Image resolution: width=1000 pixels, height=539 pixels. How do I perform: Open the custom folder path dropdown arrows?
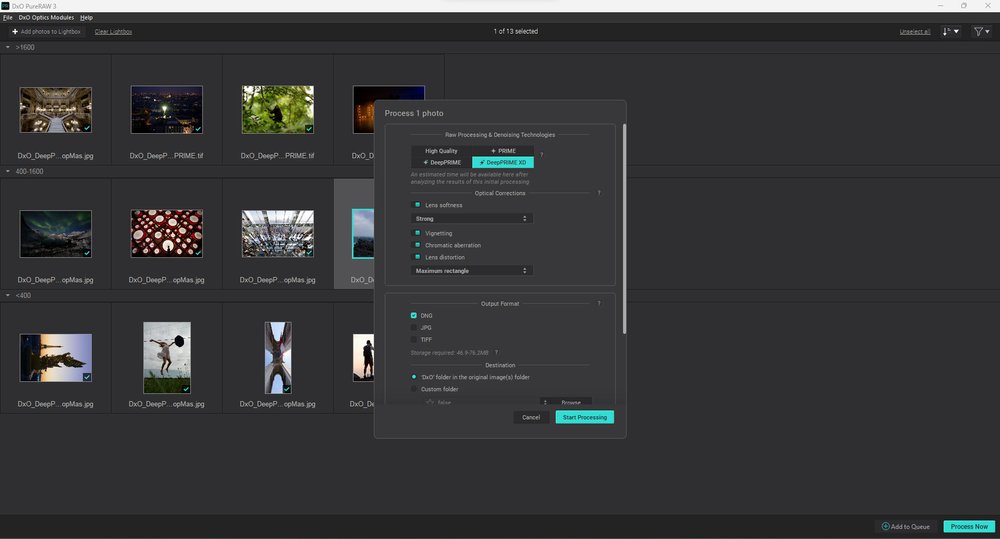coord(545,402)
